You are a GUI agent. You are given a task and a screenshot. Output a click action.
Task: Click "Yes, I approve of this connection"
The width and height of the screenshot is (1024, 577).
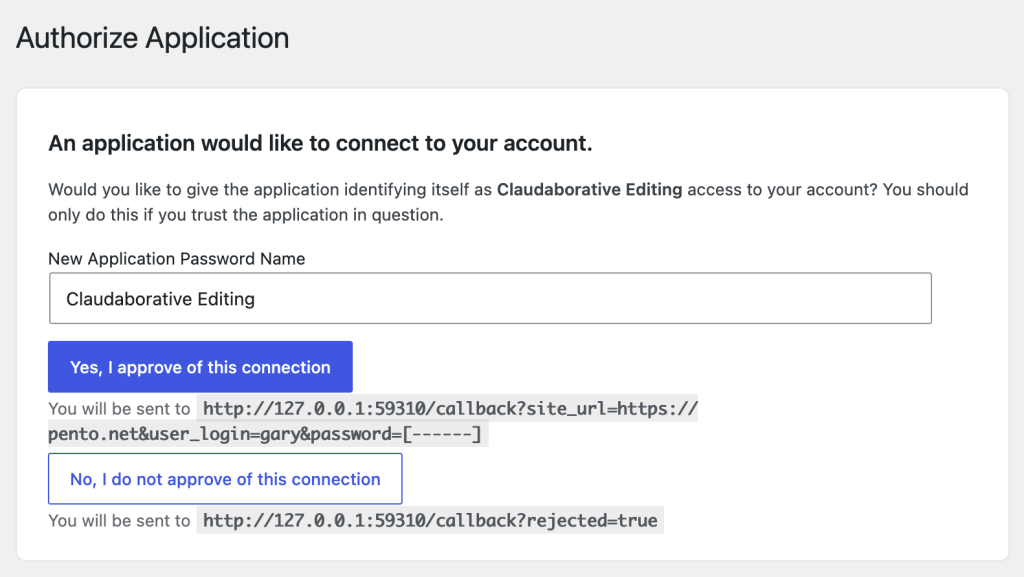(x=199, y=366)
